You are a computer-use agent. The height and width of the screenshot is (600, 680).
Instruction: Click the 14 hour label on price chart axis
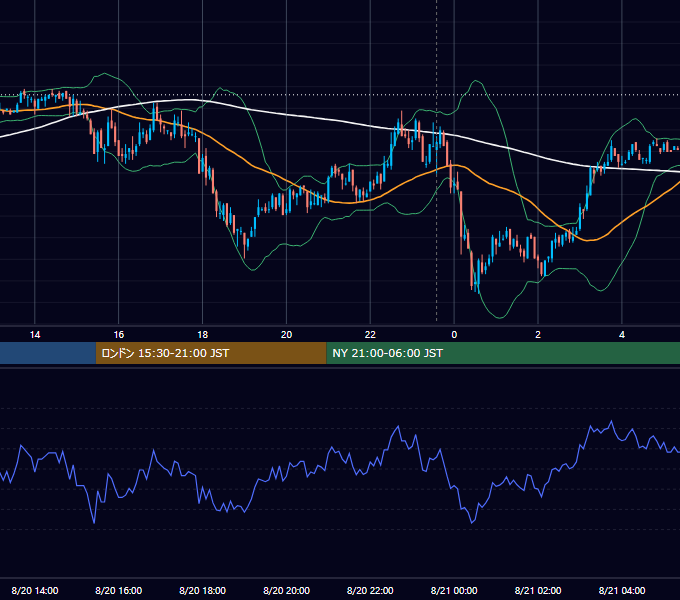[x=35, y=335]
